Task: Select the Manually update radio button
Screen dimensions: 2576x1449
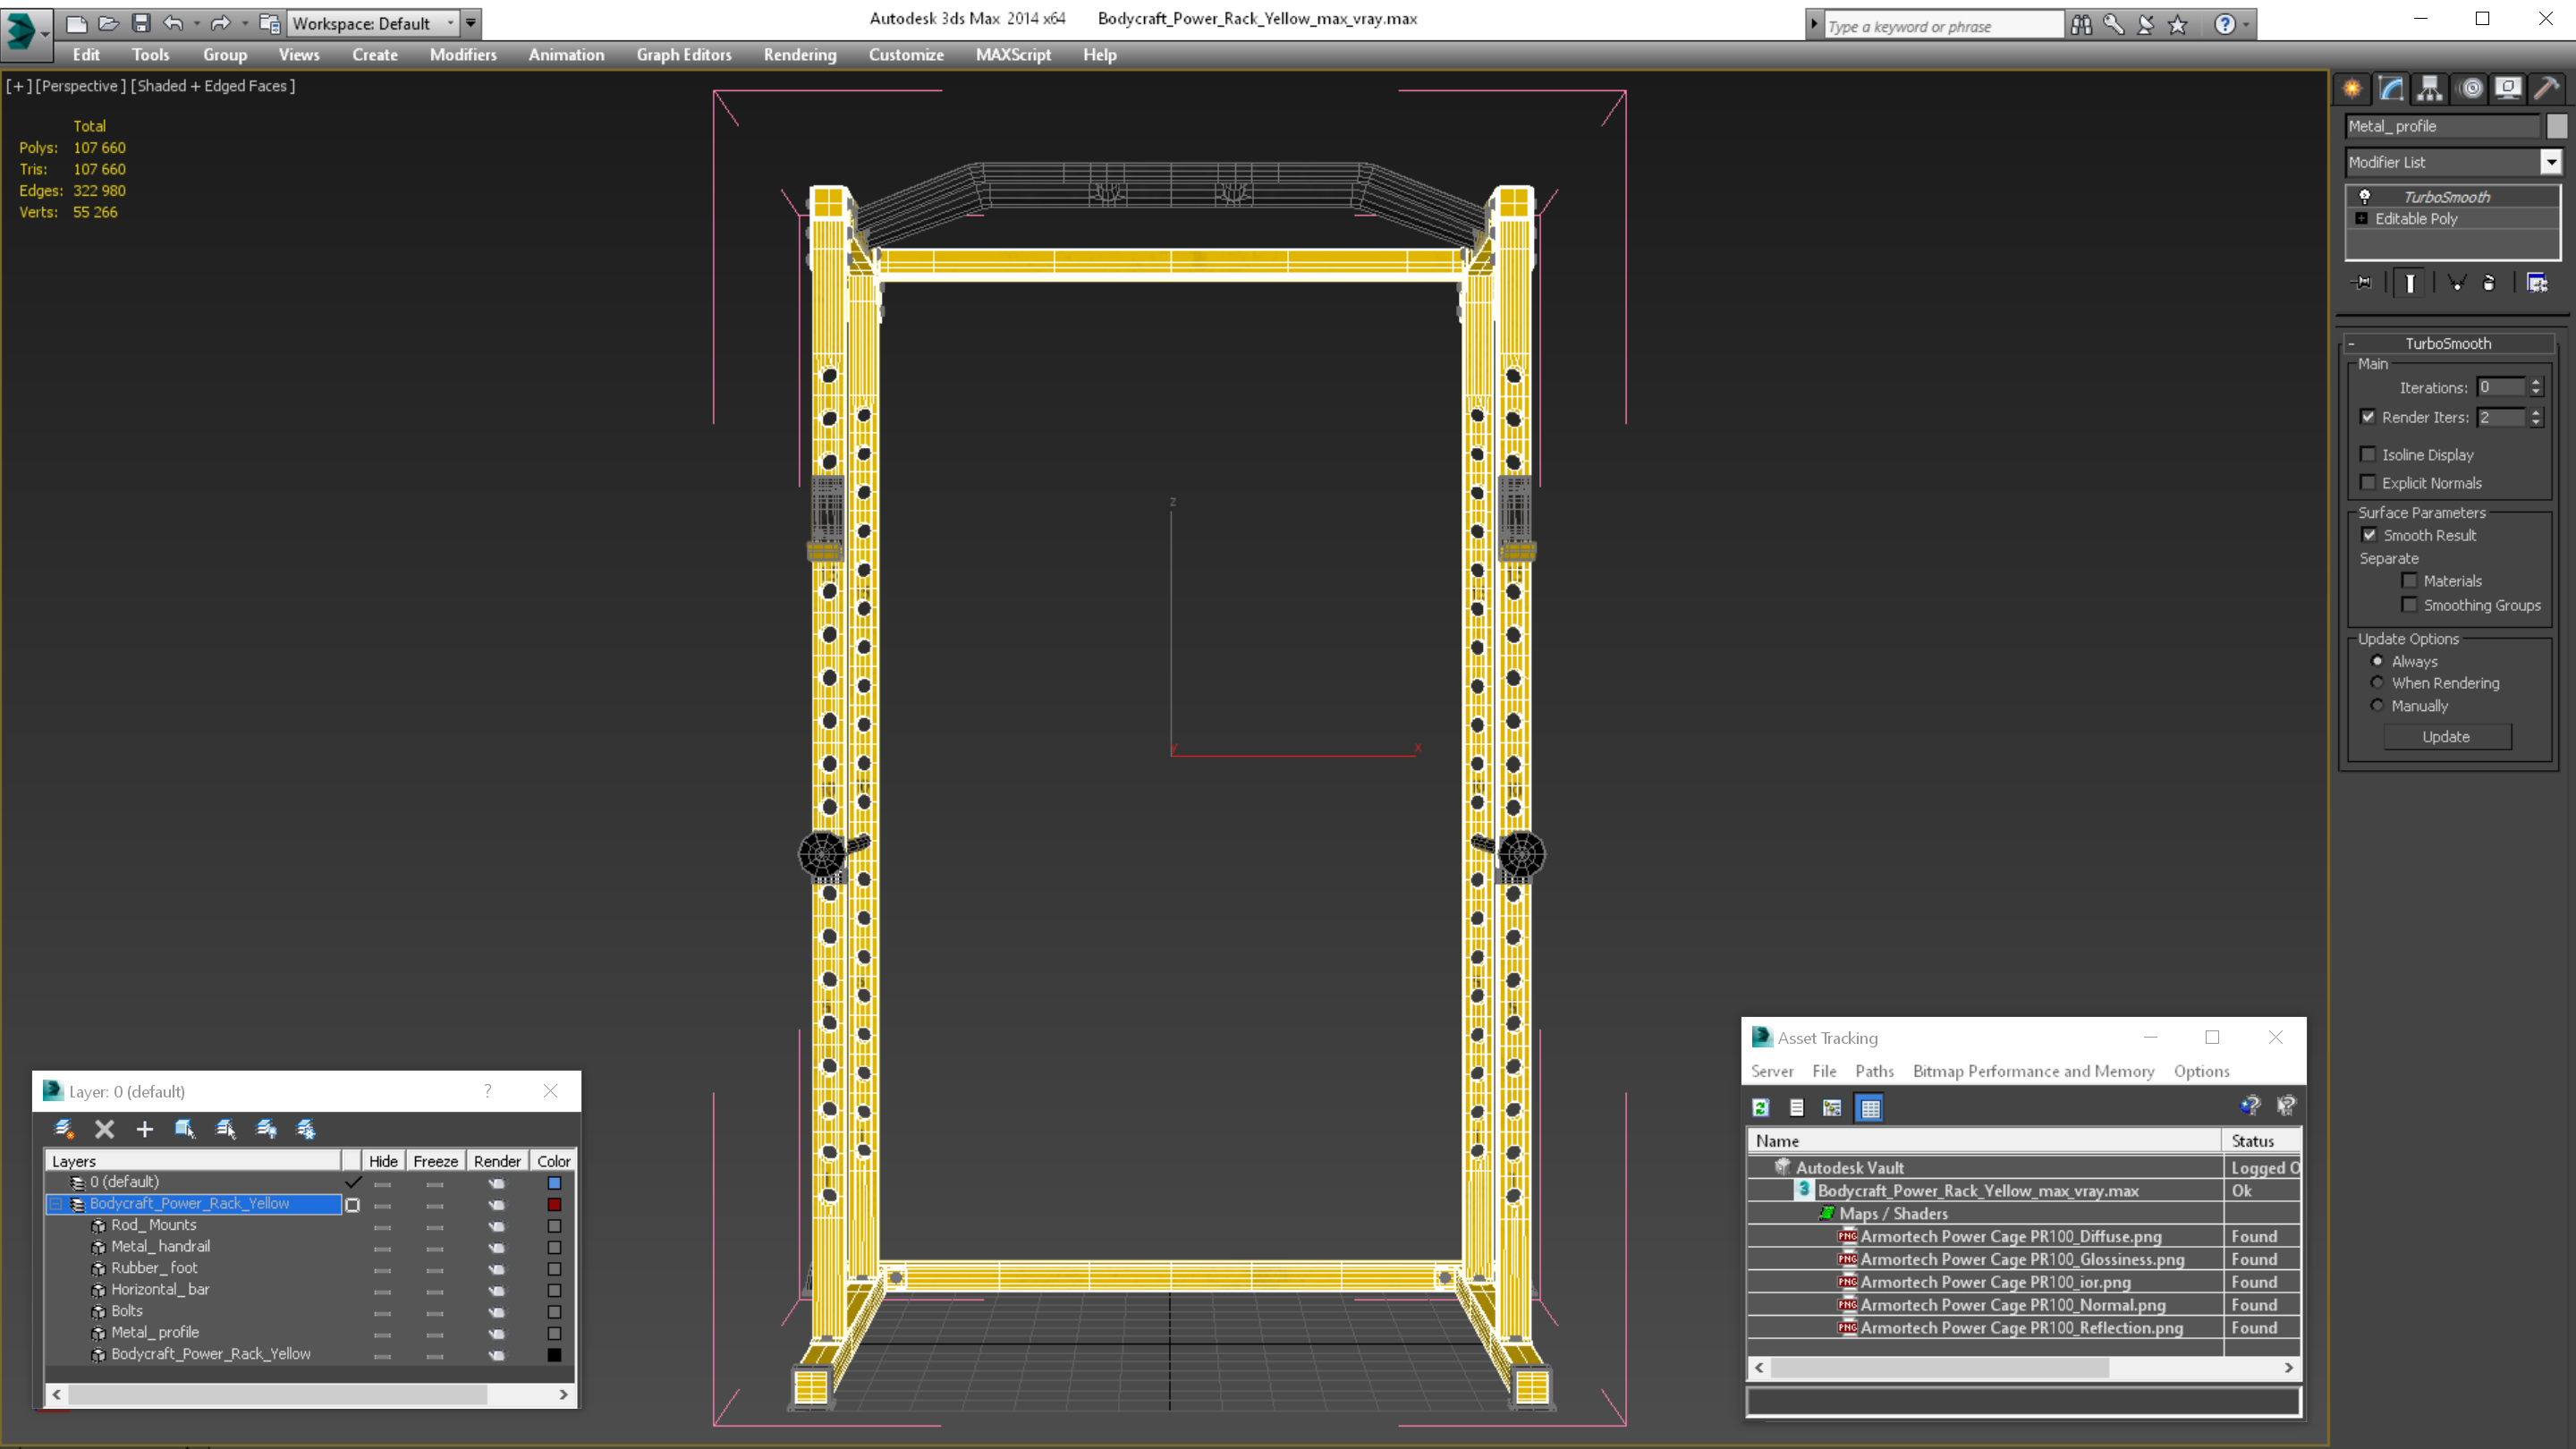Action: pyautogui.click(x=2378, y=706)
